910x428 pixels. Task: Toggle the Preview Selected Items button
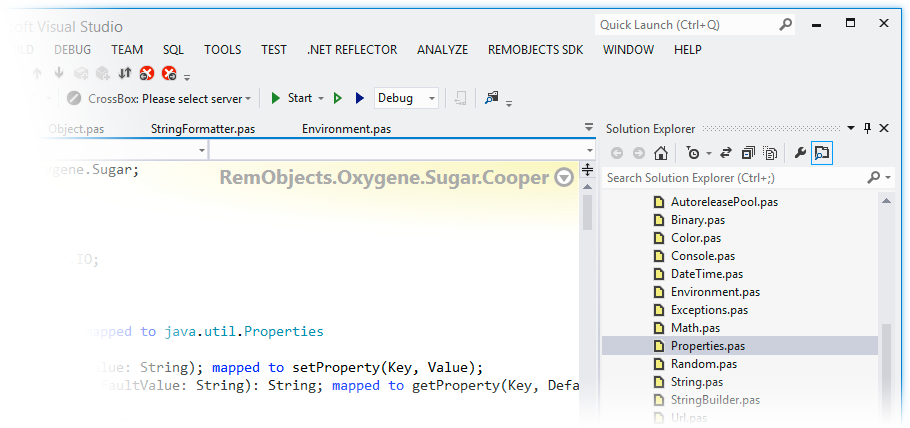[x=821, y=153]
